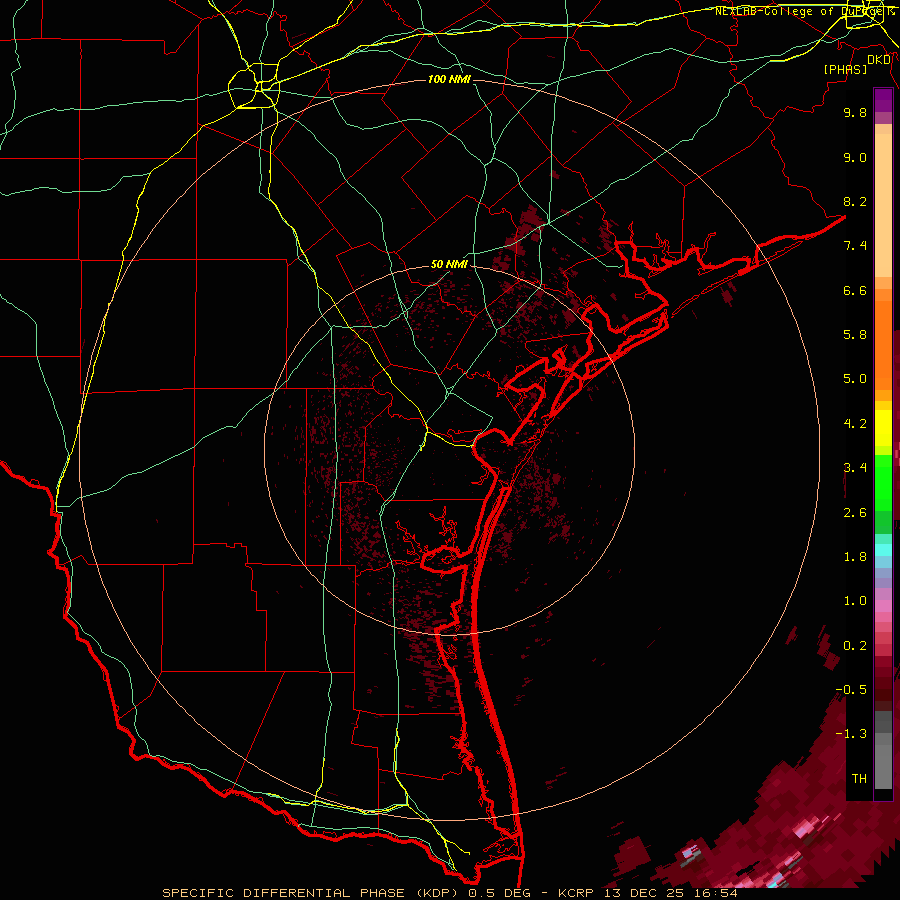Click the gray legend swatch near -1.3

(883, 739)
